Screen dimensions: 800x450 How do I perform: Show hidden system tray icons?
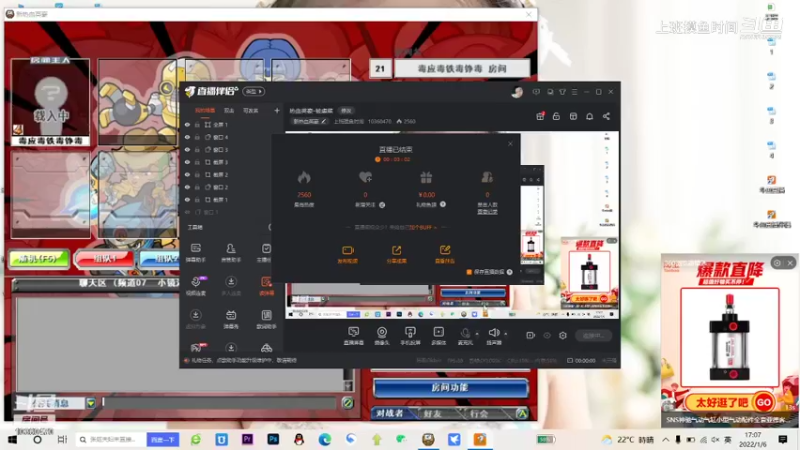[x=666, y=439]
